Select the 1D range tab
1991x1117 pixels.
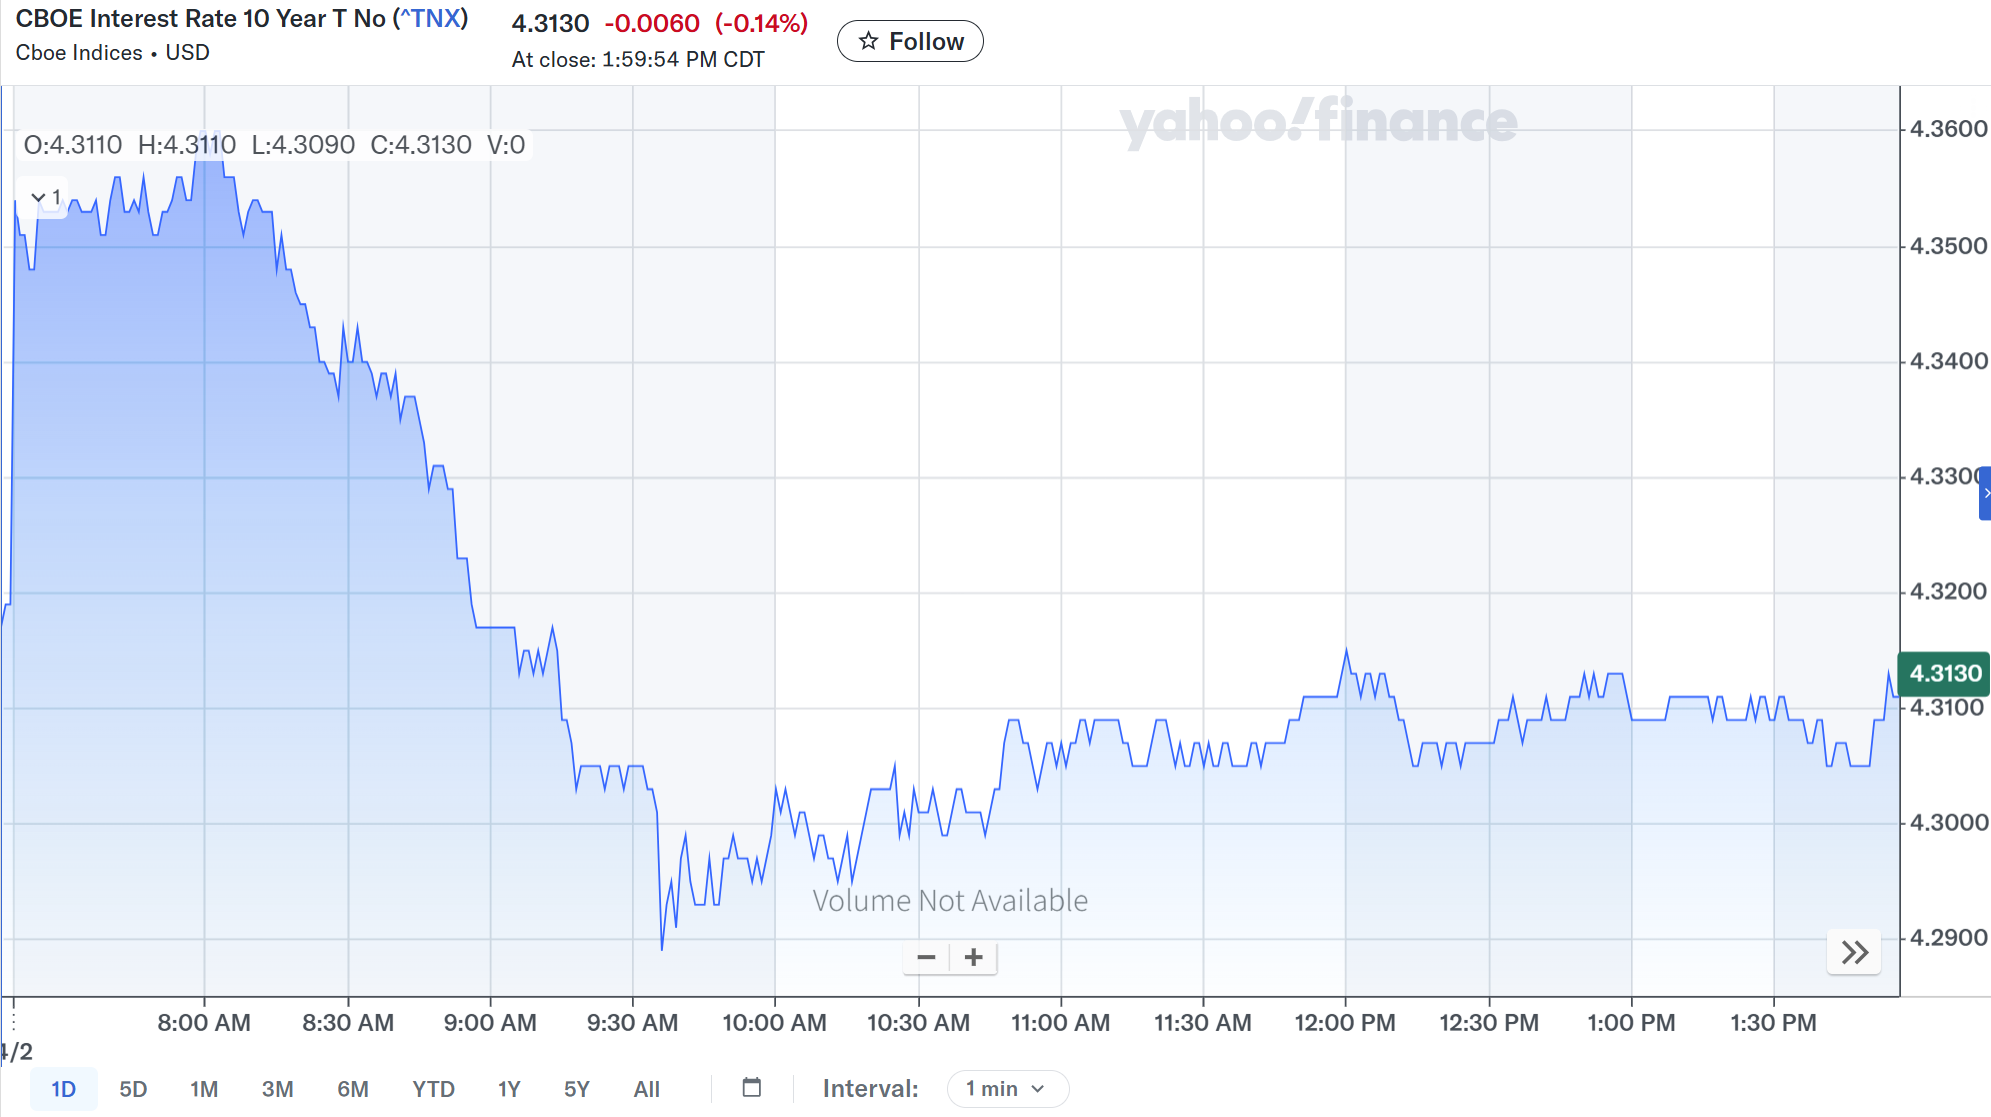(x=63, y=1088)
